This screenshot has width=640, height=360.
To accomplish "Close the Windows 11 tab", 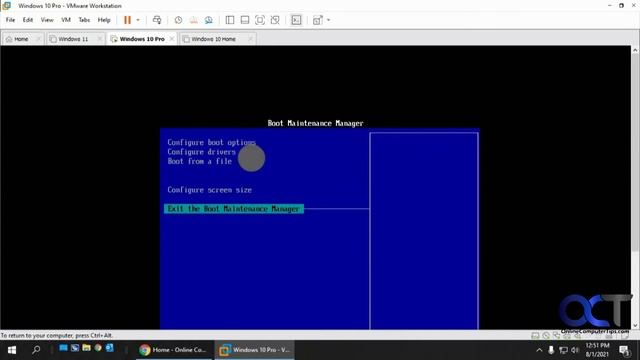I will 100,39.
